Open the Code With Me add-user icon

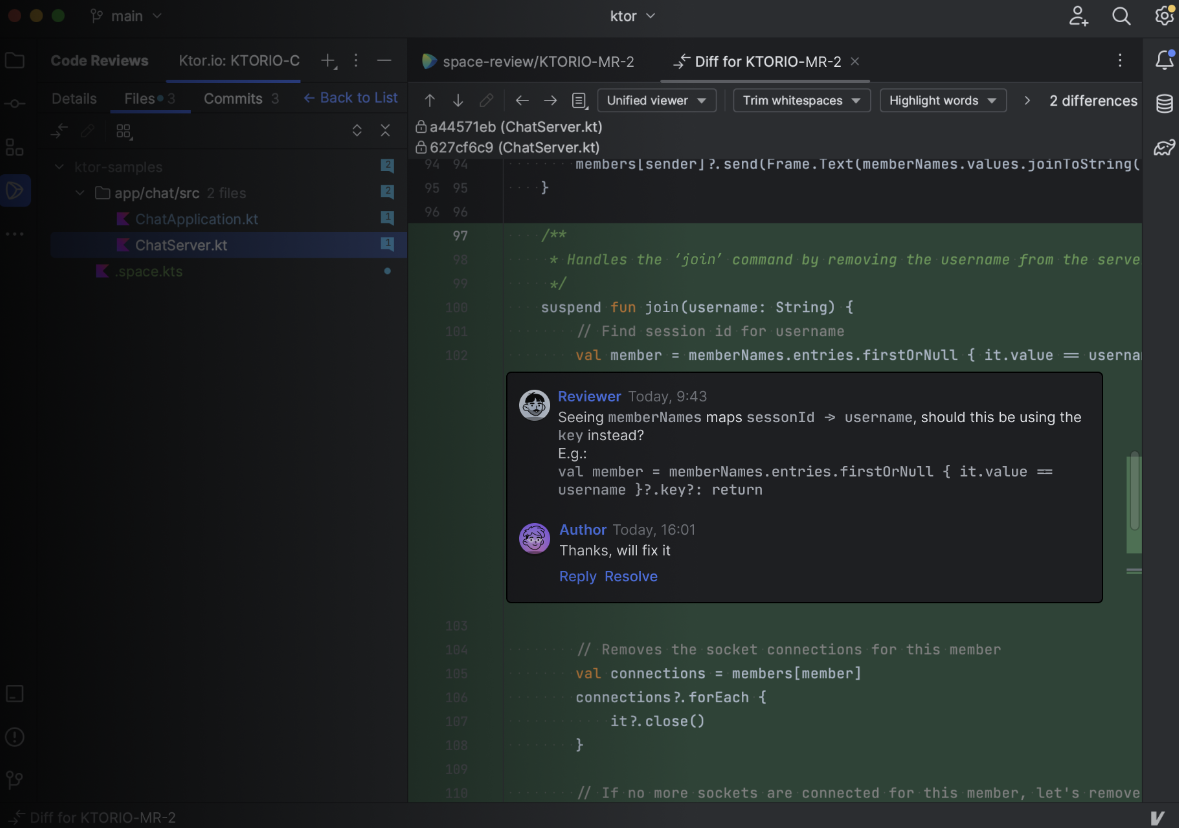[1078, 16]
